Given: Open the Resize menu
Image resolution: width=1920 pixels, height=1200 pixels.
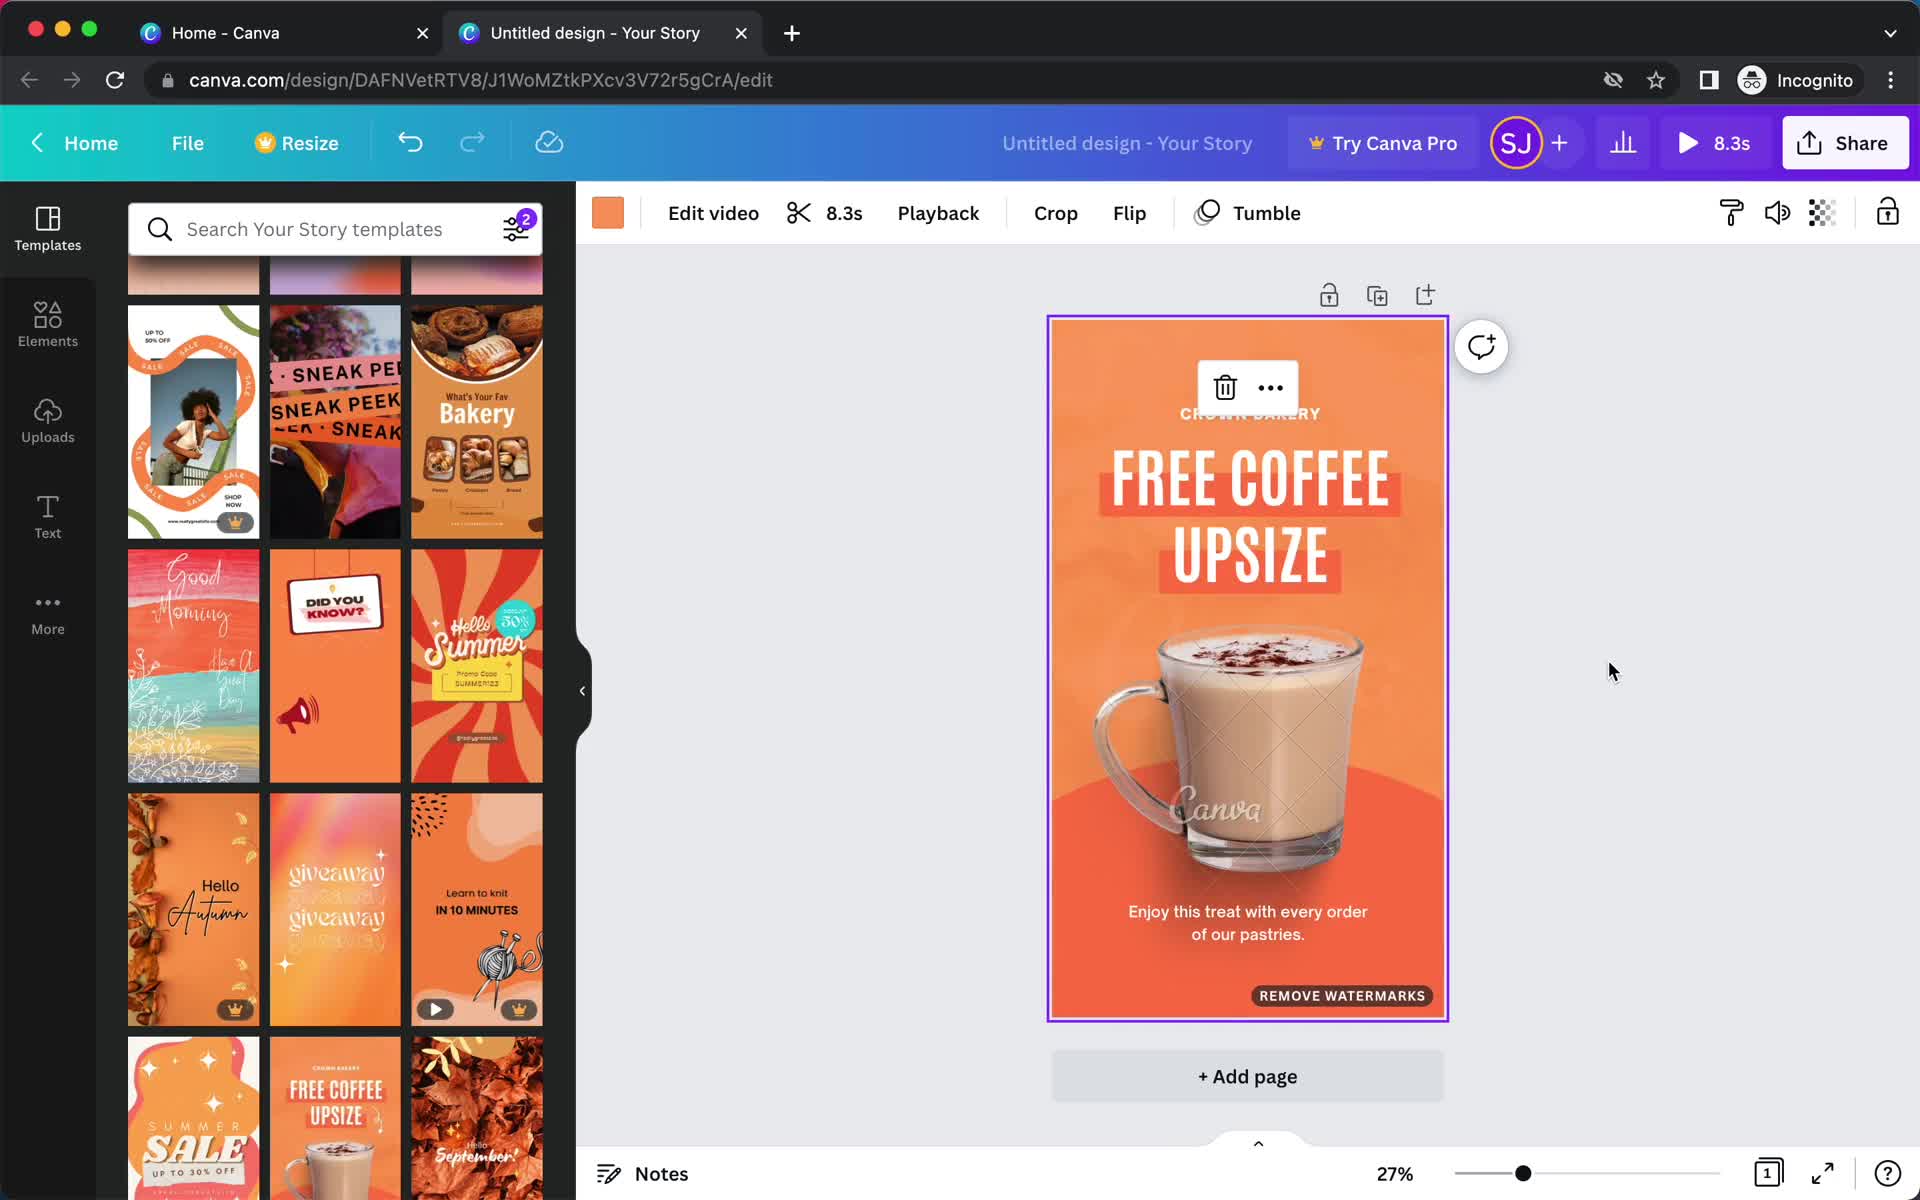Looking at the screenshot, I should (296, 143).
